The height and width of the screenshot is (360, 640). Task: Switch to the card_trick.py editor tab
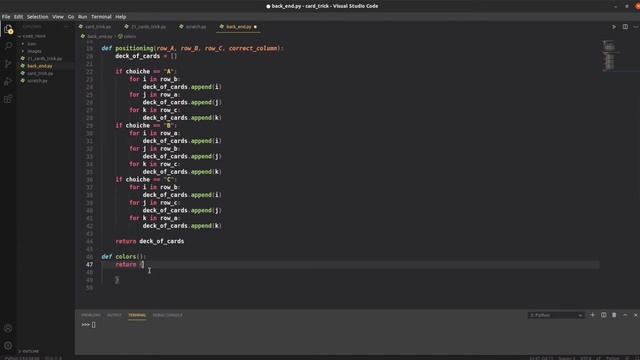pos(97,27)
